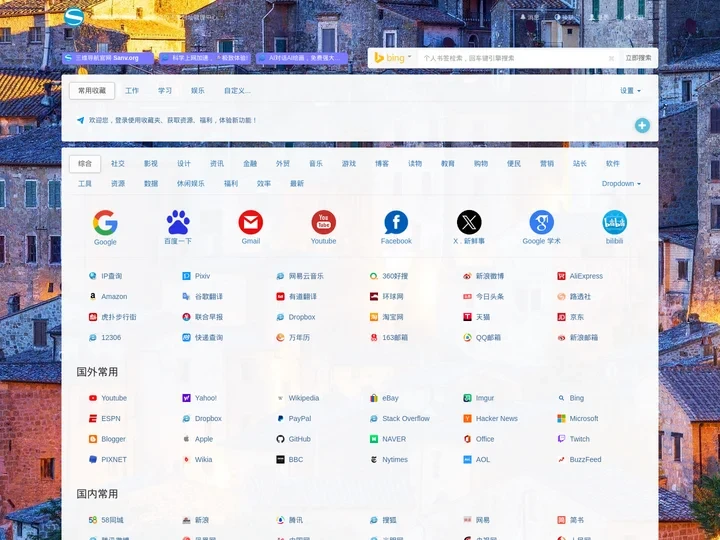
Task: Click the Amazon icon in the list
Action: point(93,297)
